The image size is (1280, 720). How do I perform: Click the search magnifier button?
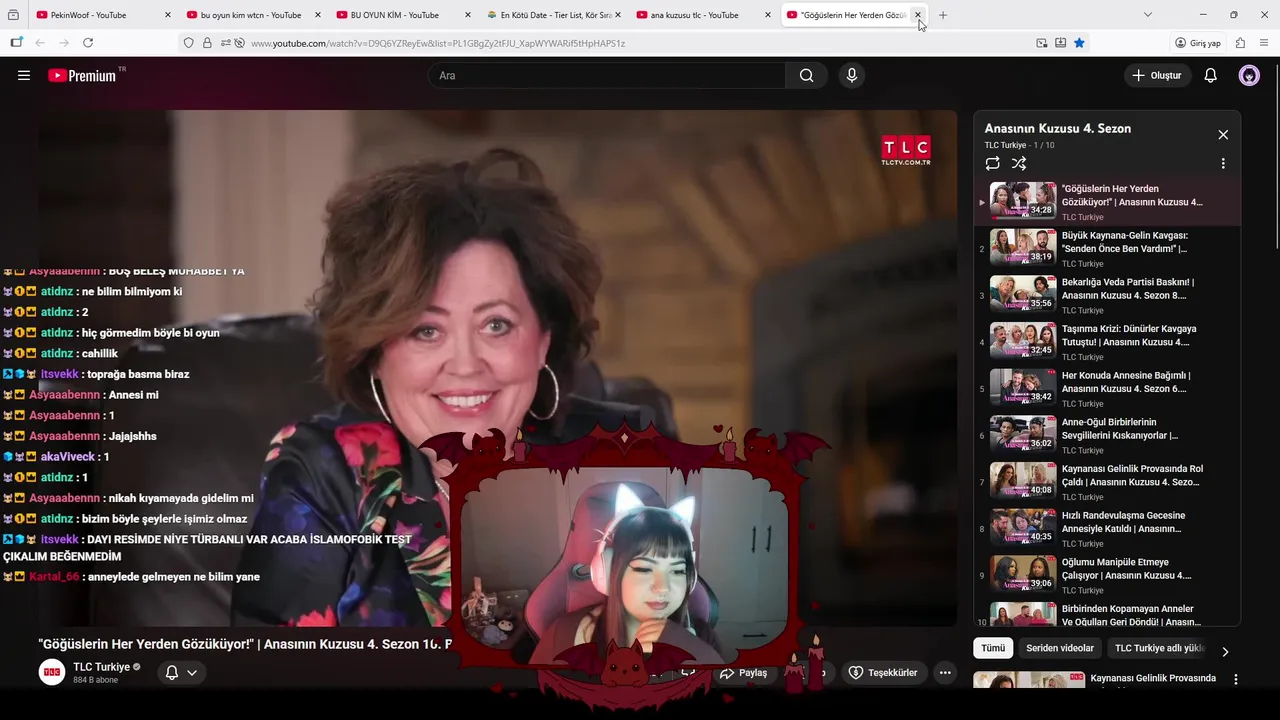(807, 75)
